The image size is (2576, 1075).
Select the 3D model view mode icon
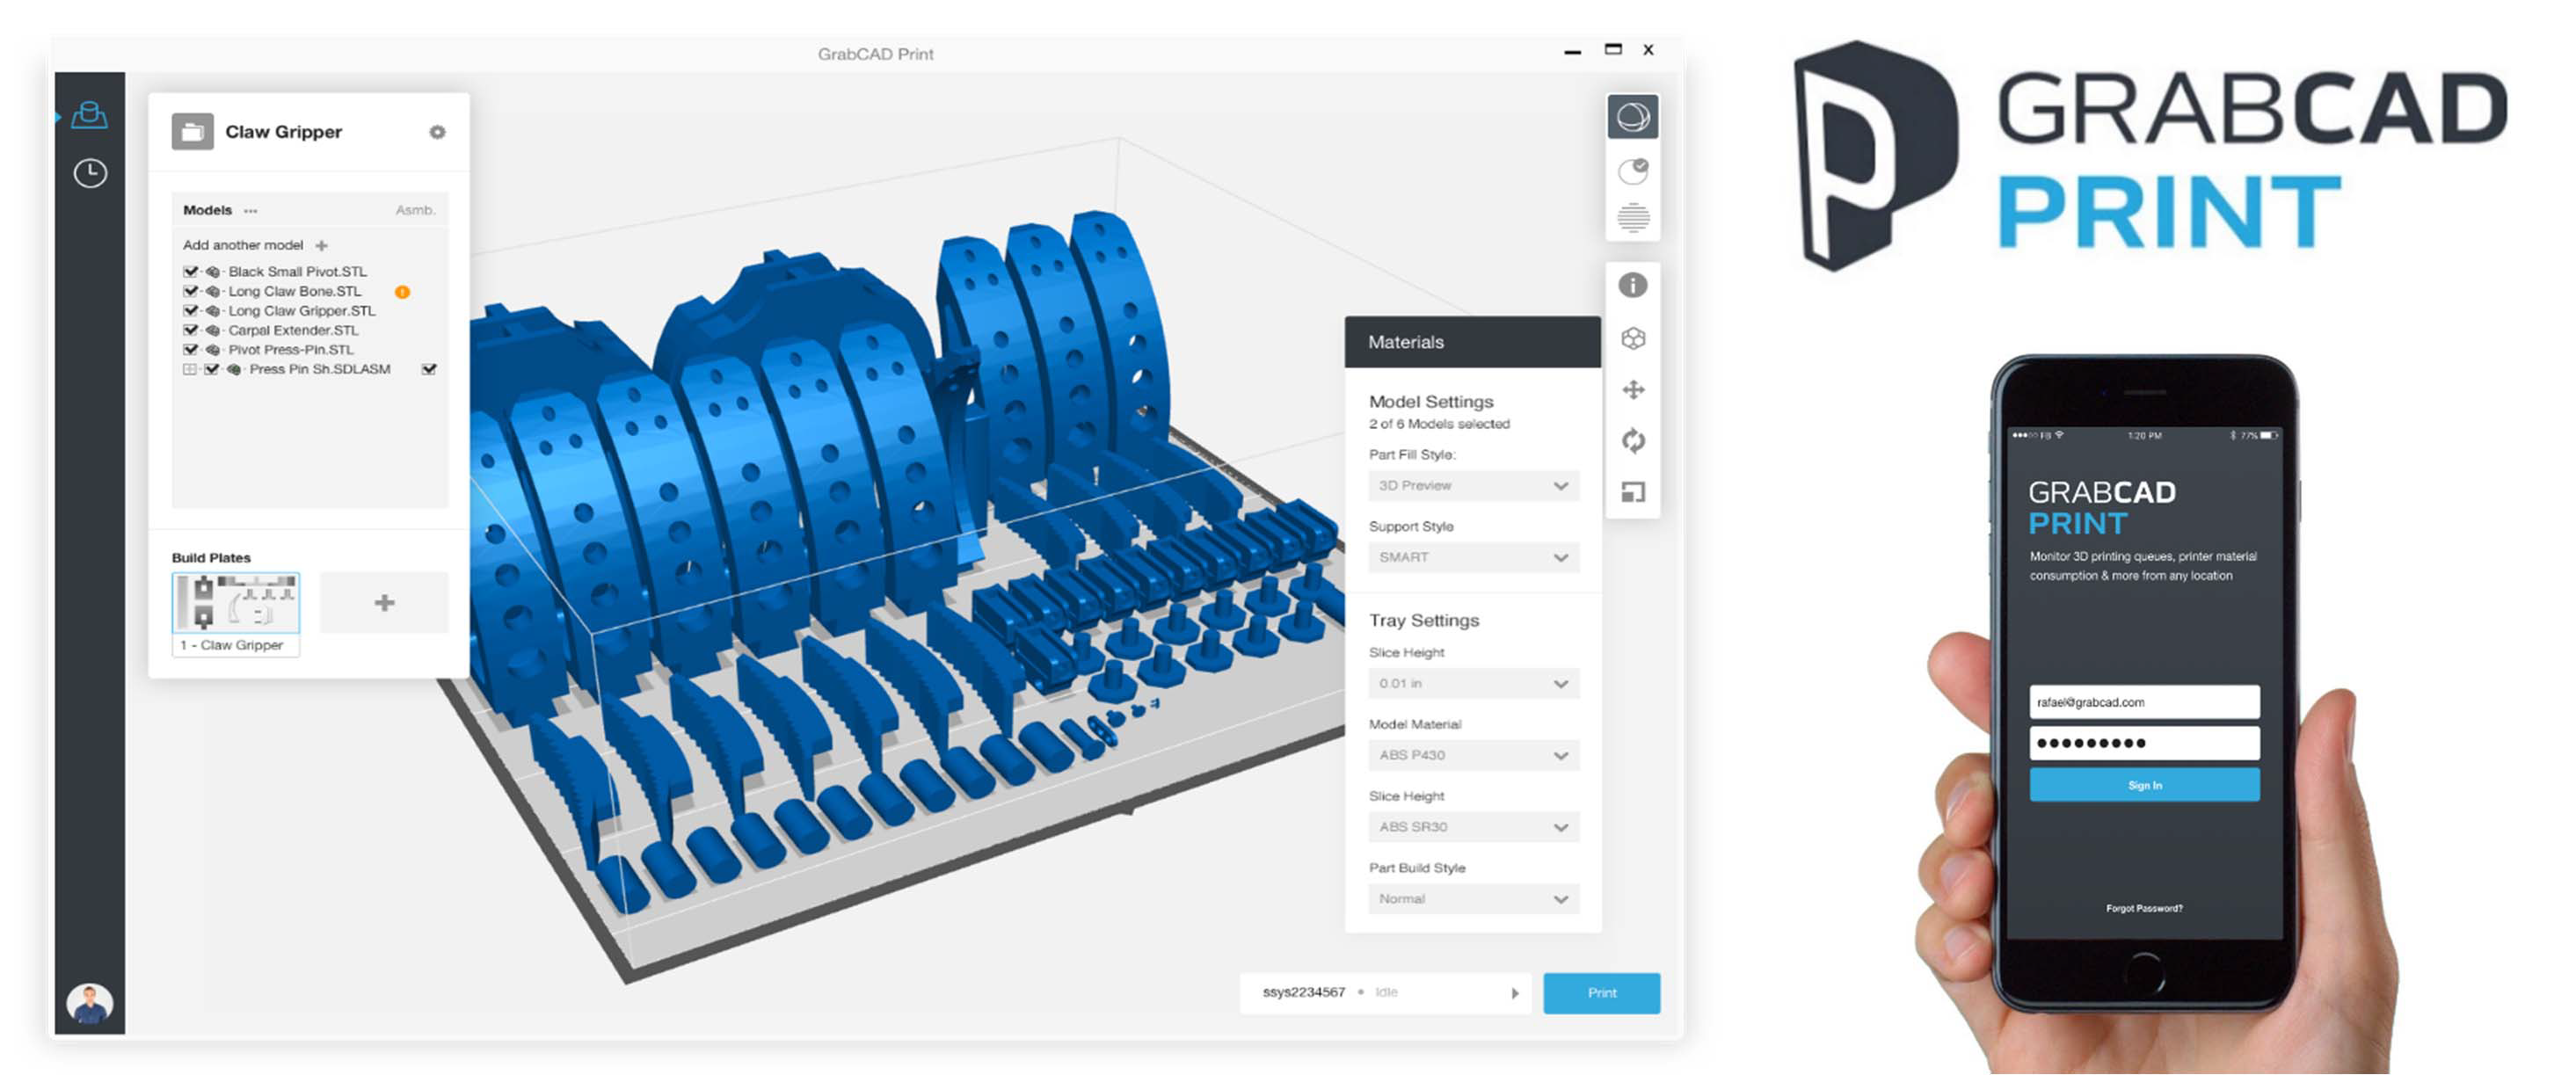pos(1632,117)
